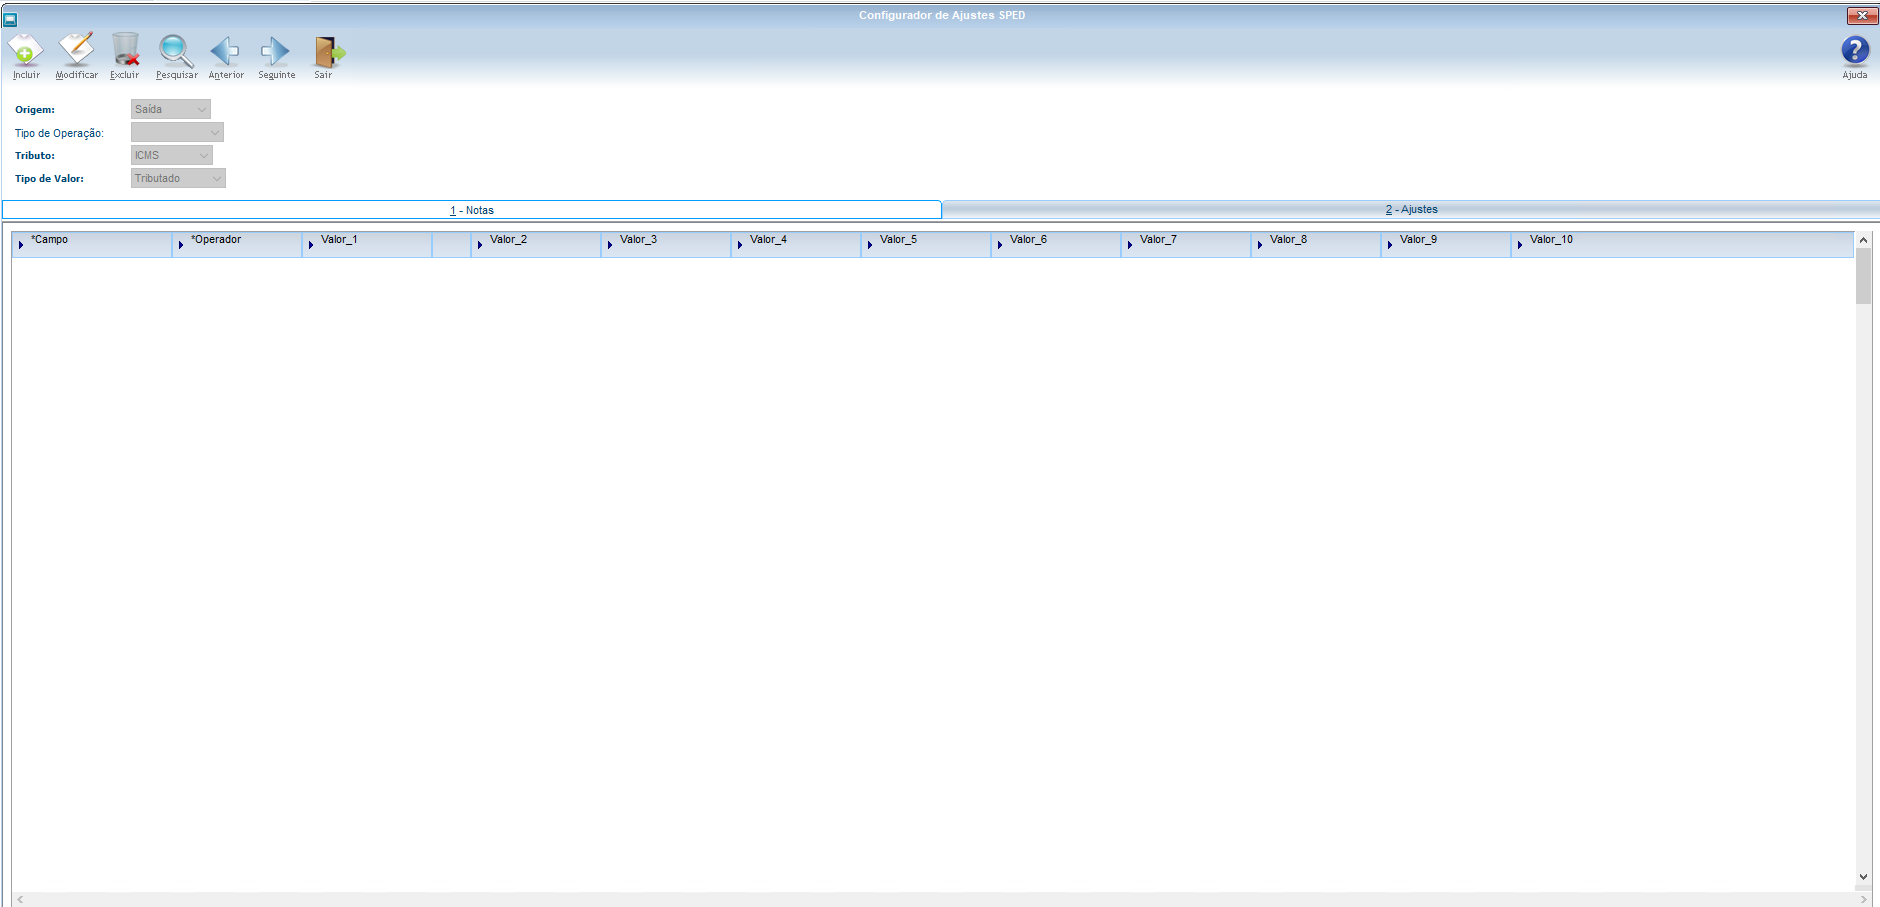Open the Tipo de Operação dropdown

point(177,132)
